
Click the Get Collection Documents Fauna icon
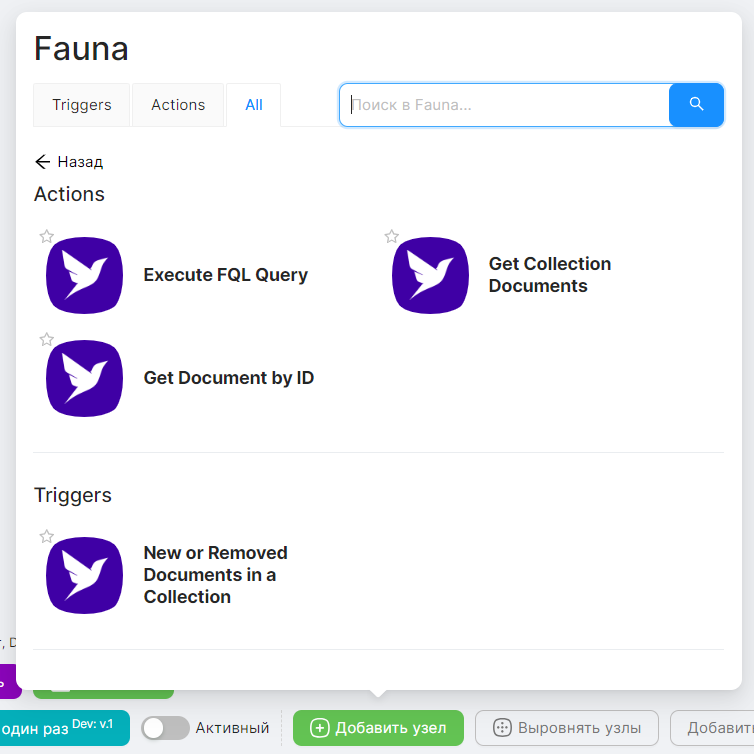coord(430,275)
